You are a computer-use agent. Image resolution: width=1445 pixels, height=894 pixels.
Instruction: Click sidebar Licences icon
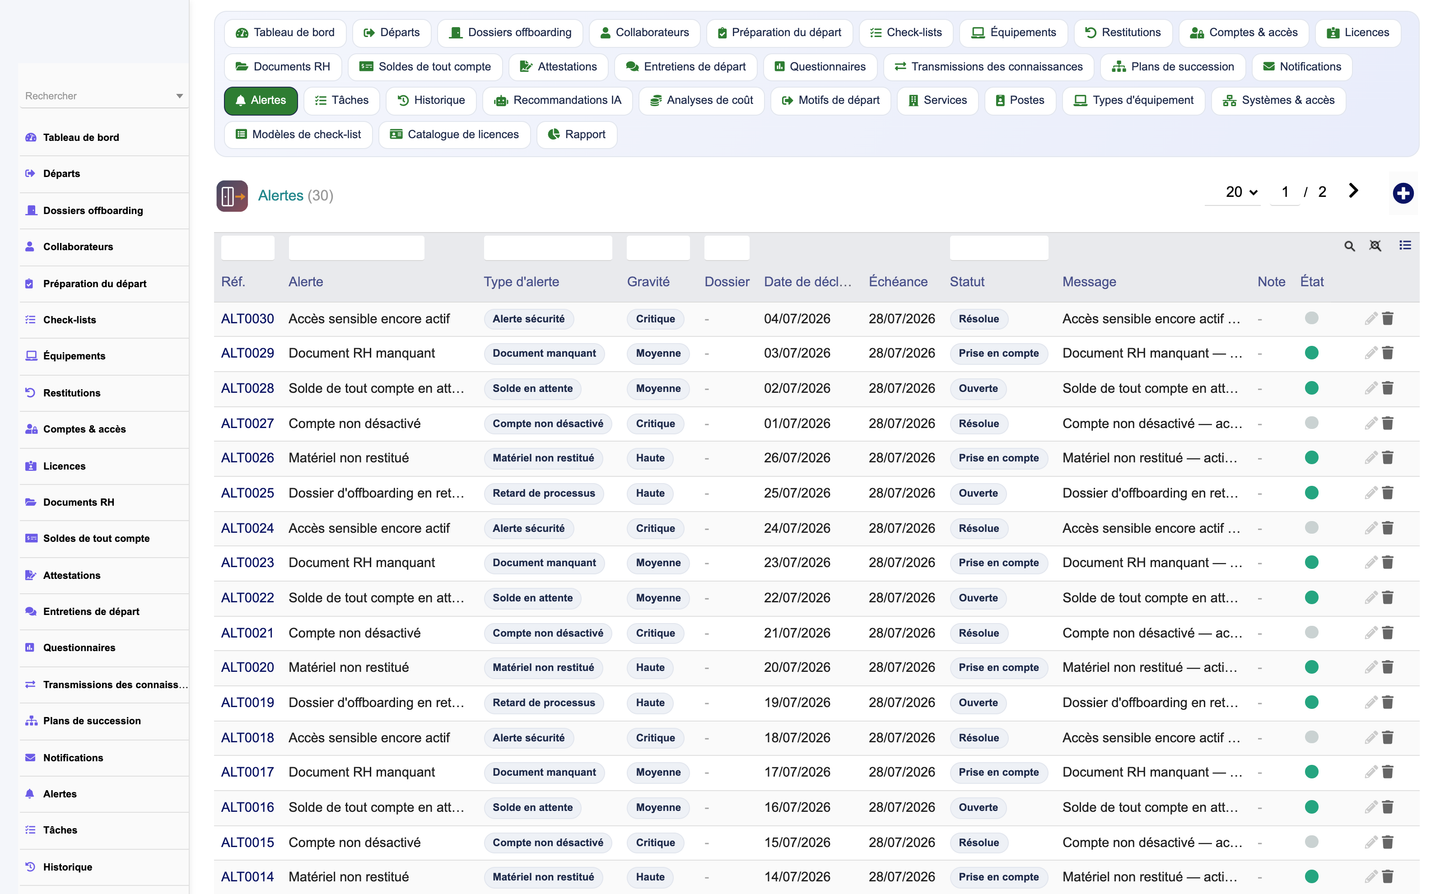[x=31, y=466]
